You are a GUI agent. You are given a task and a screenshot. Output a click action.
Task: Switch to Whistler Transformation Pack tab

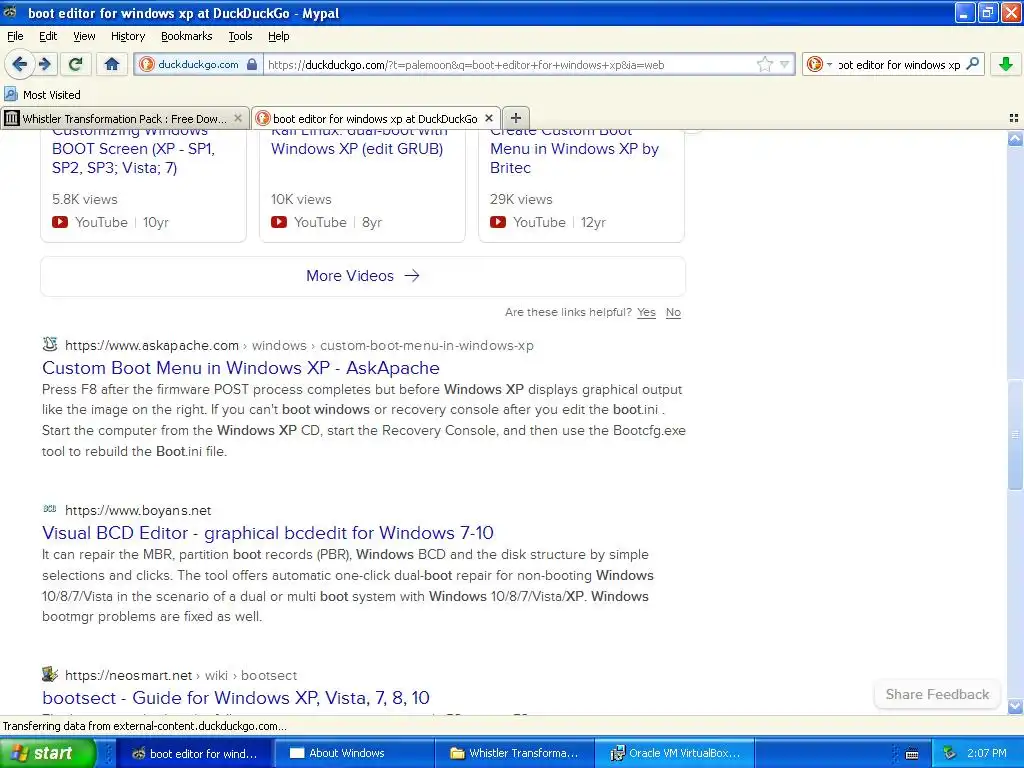[x=124, y=118]
